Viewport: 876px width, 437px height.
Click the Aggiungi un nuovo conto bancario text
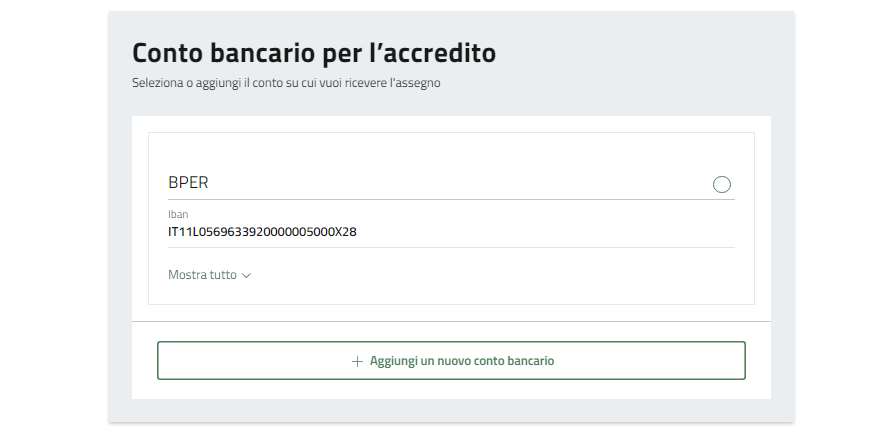461,361
